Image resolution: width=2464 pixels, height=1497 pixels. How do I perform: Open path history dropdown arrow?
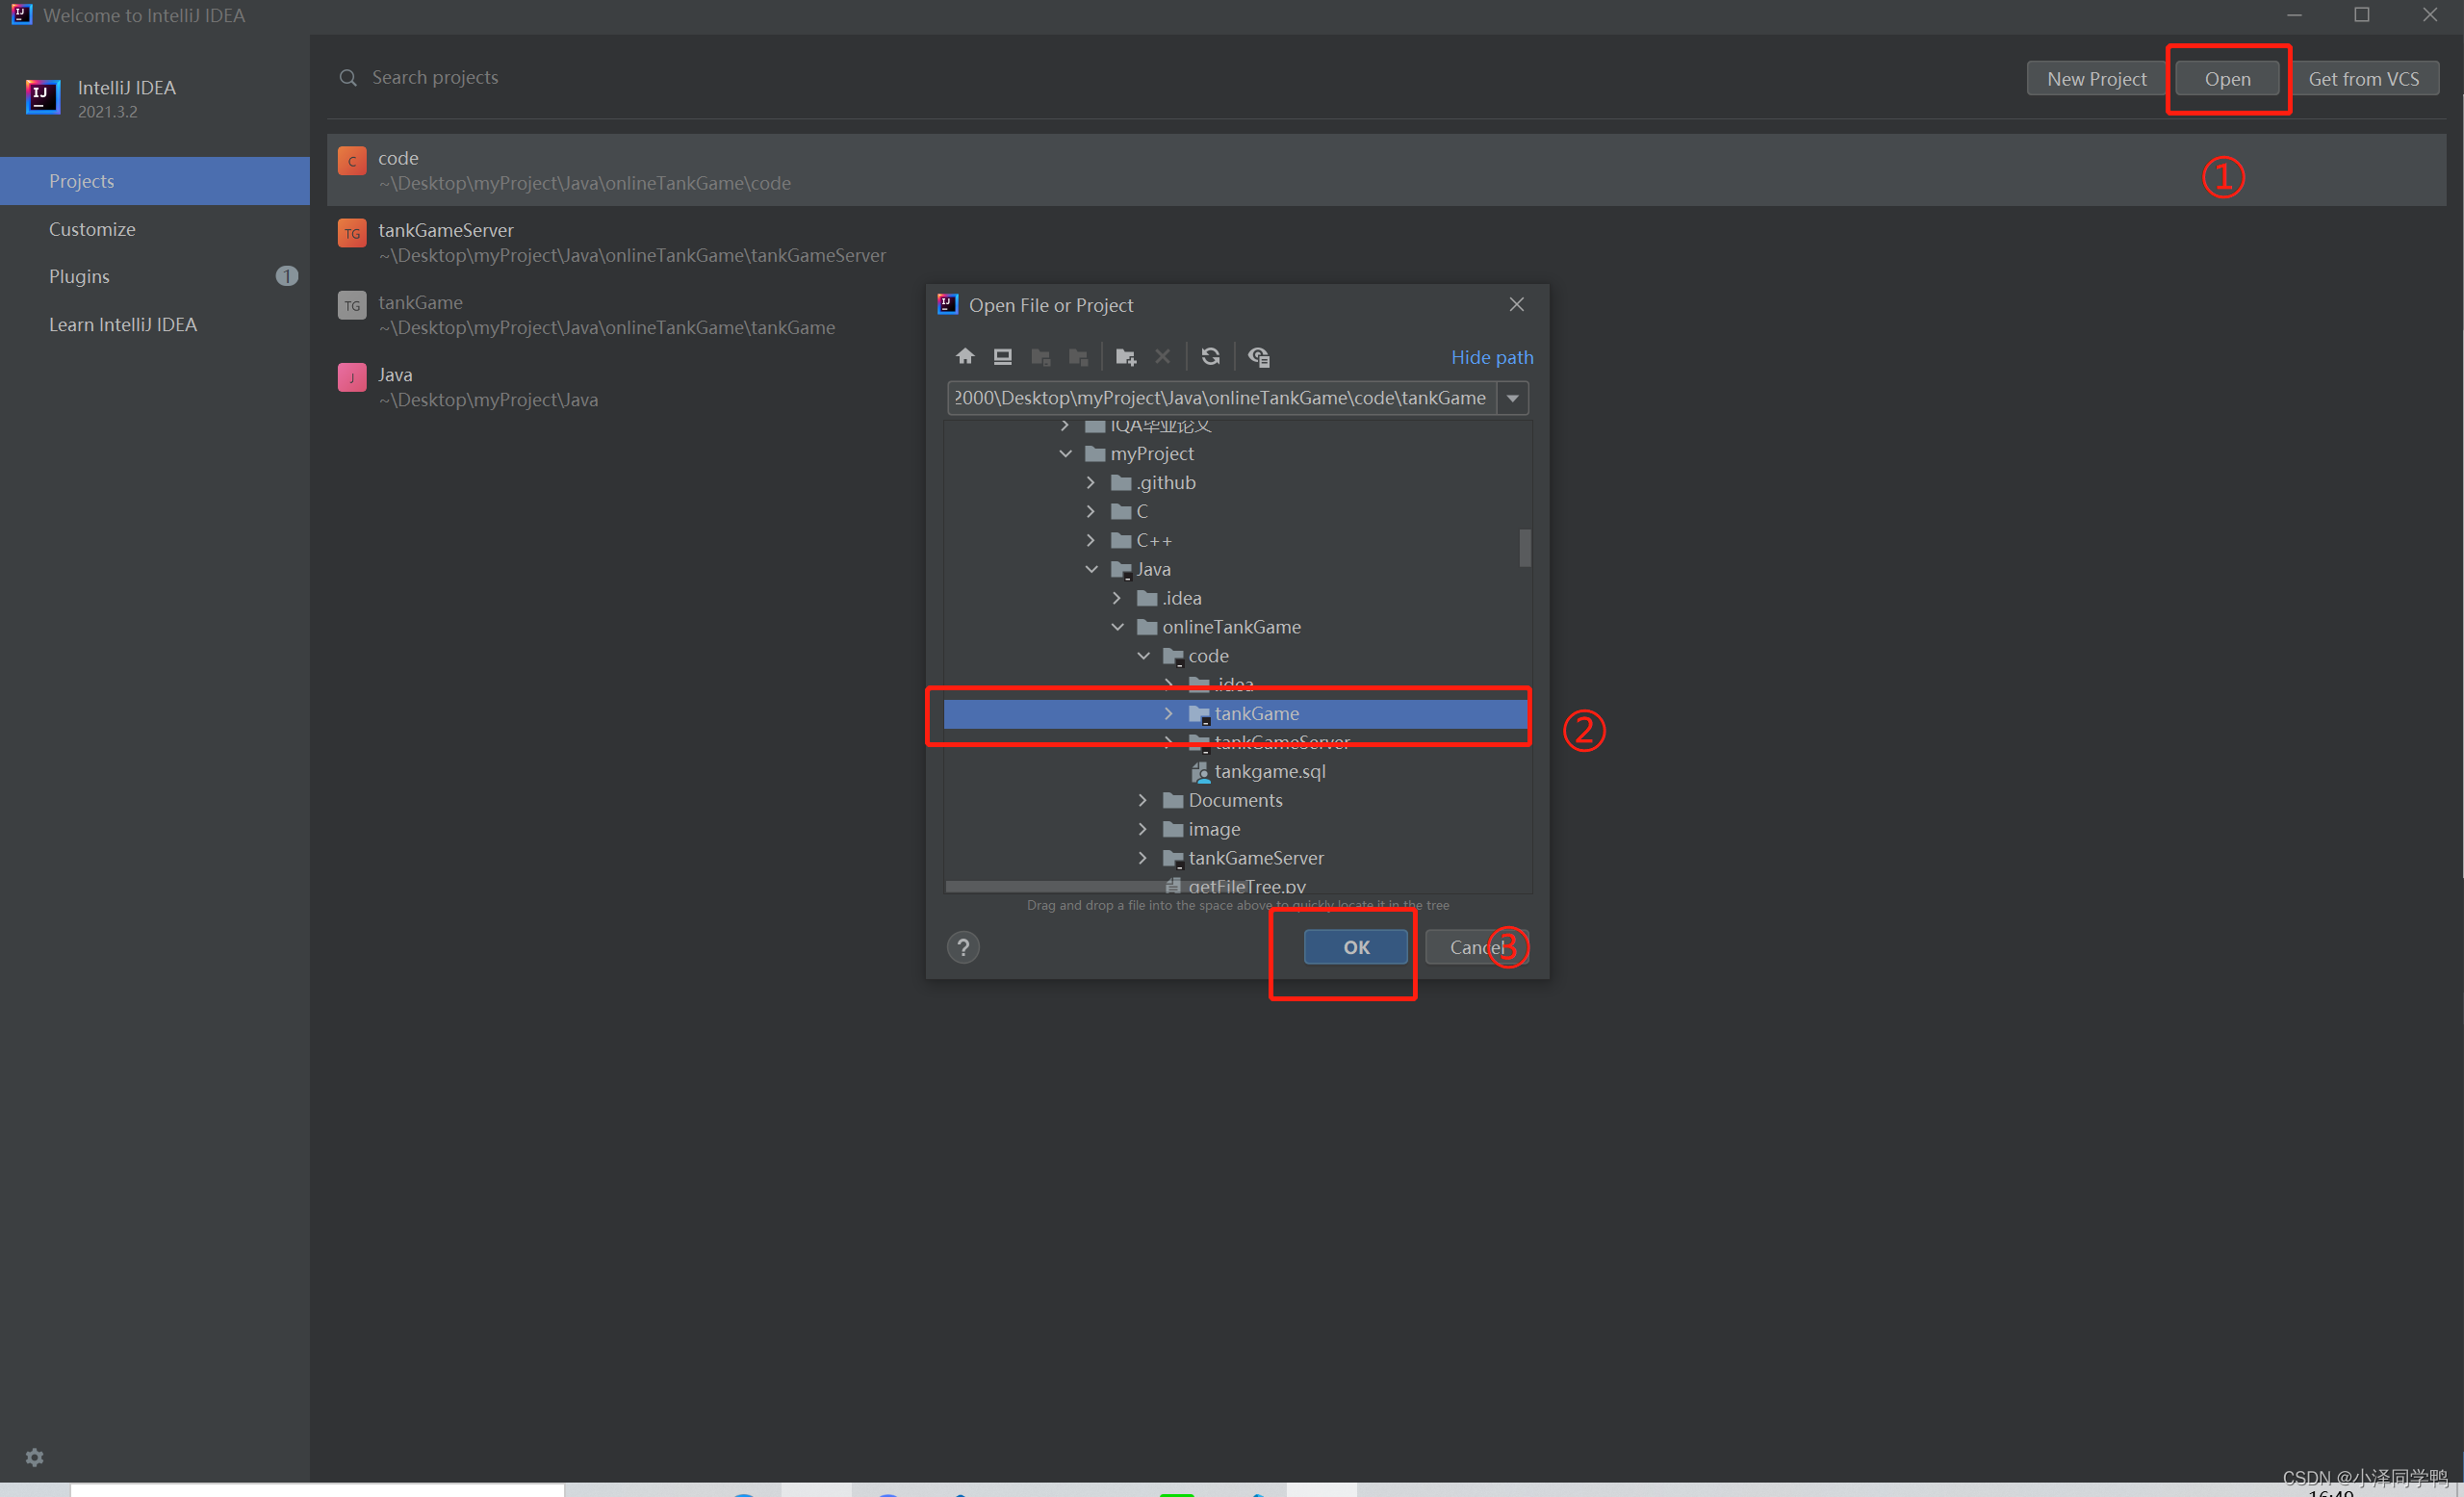pos(1512,398)
